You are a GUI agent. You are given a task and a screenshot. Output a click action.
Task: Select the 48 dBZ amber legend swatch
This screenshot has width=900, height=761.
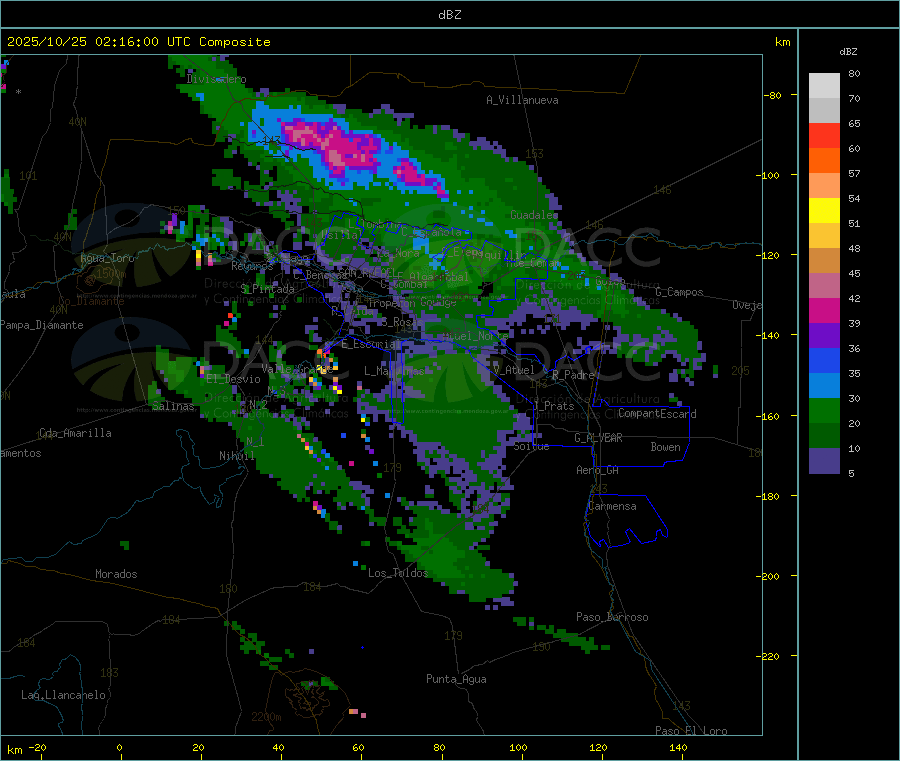tap(824, 261)
